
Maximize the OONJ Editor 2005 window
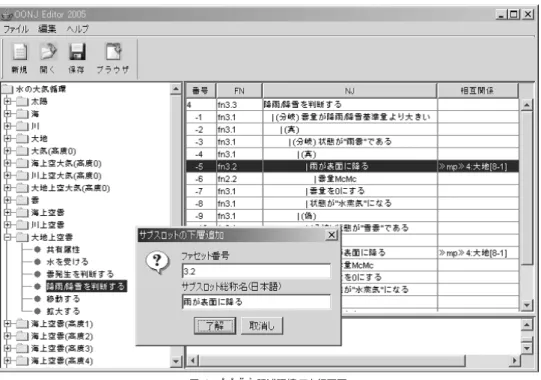514,14
